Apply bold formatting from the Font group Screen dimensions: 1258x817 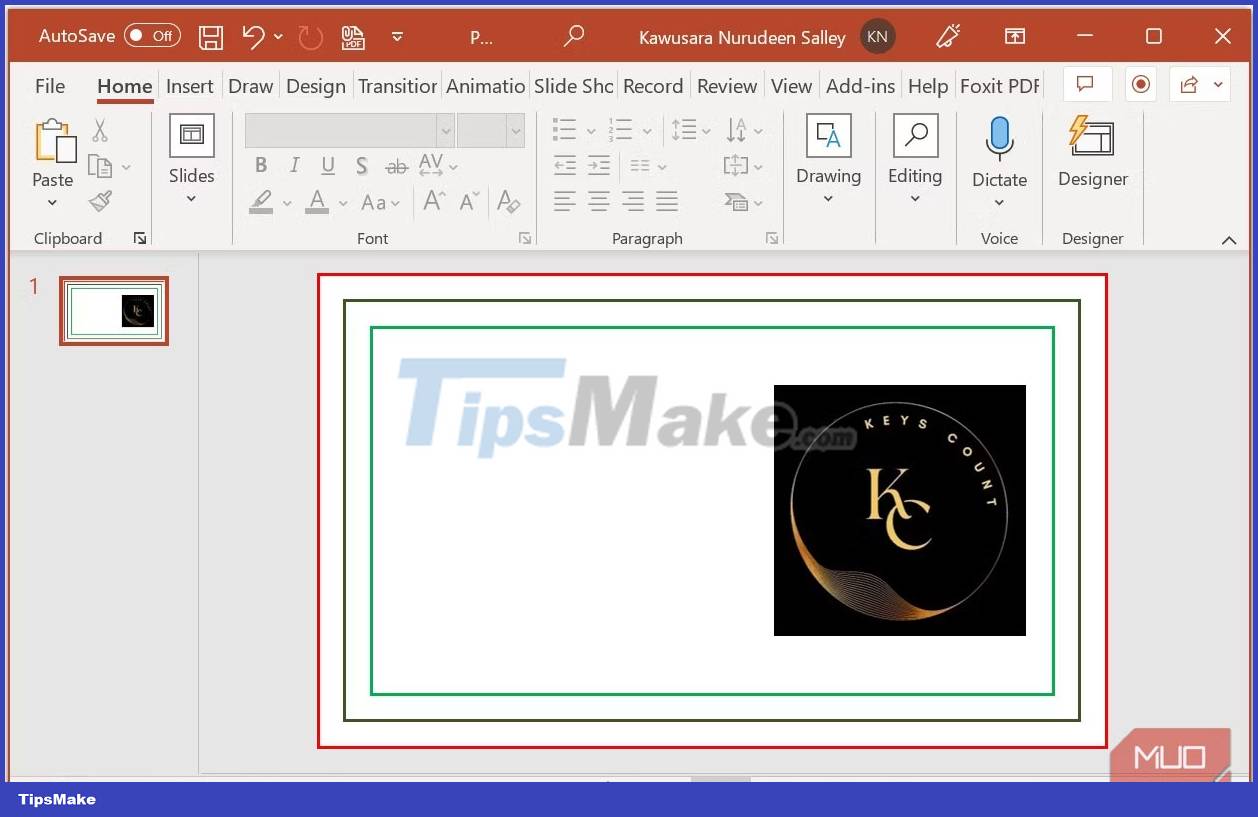click(261, 165)
